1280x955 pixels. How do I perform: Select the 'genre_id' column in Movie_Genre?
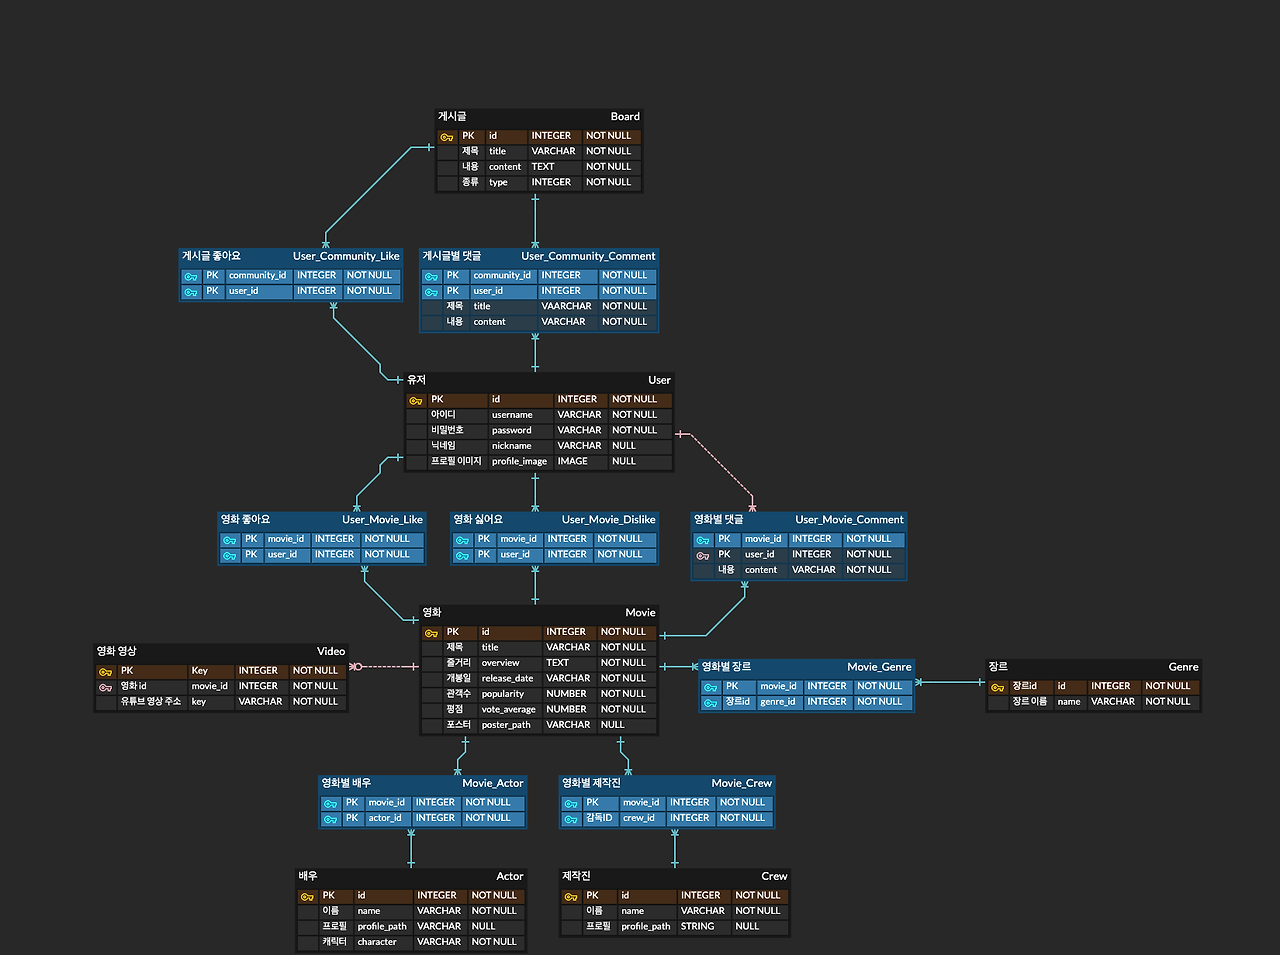click(x=778, y=702)
